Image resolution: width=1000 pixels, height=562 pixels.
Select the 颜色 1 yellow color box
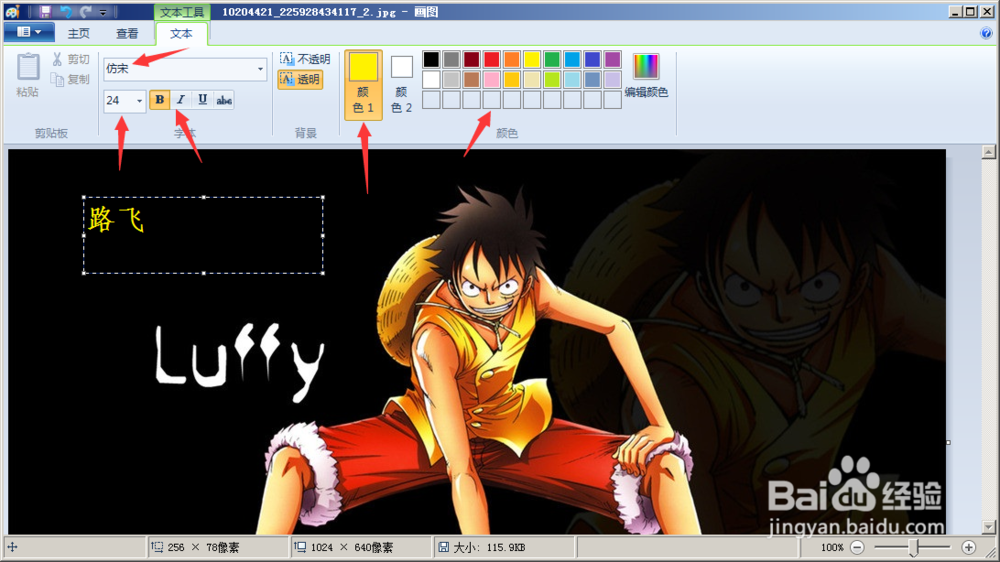[363, 84]
